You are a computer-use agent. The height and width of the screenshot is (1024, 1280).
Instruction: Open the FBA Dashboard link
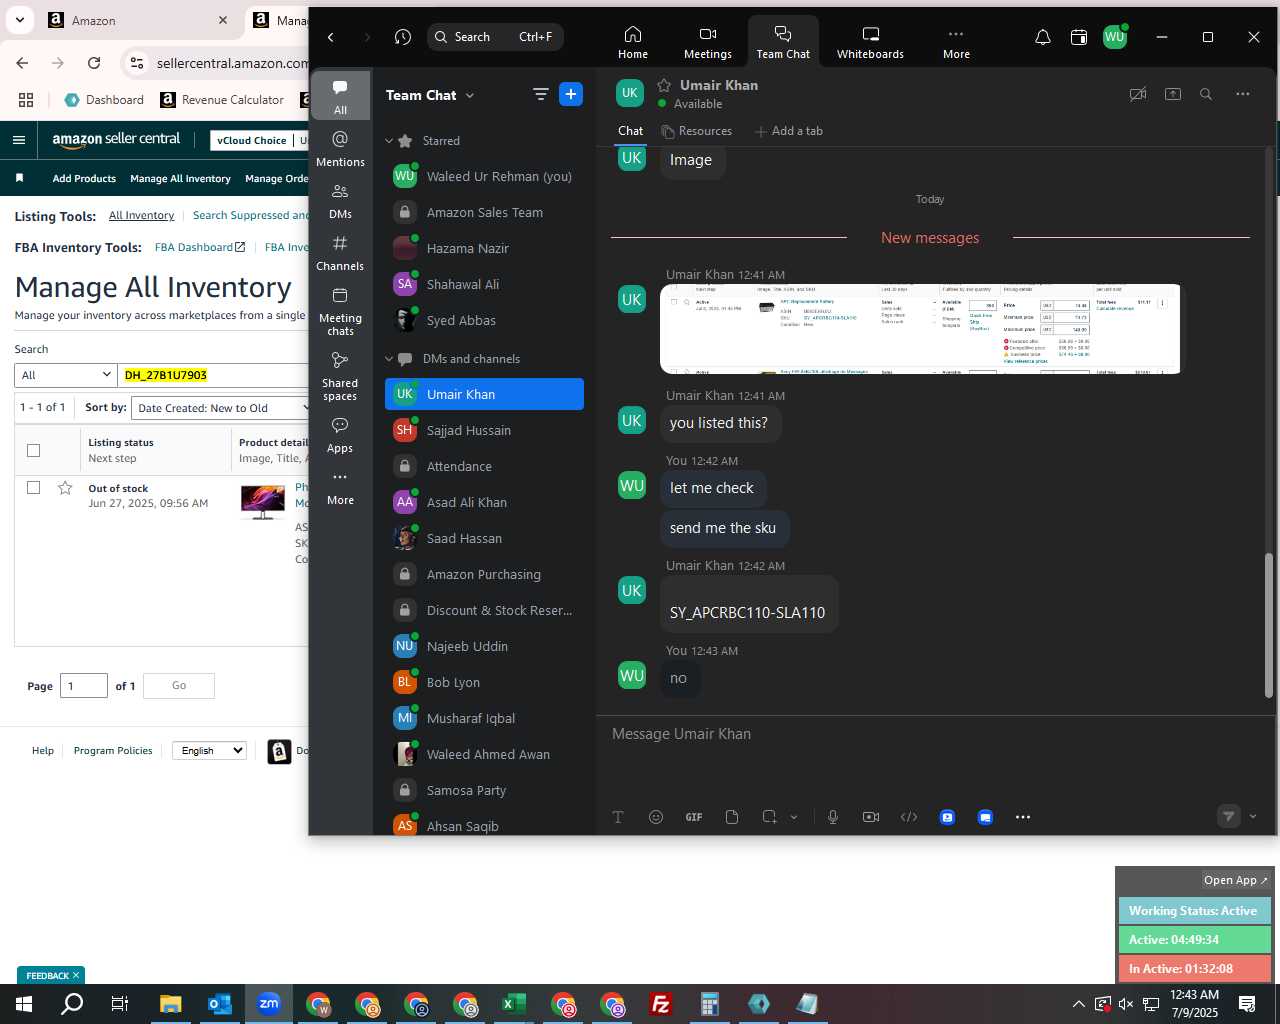pos(199,247)
